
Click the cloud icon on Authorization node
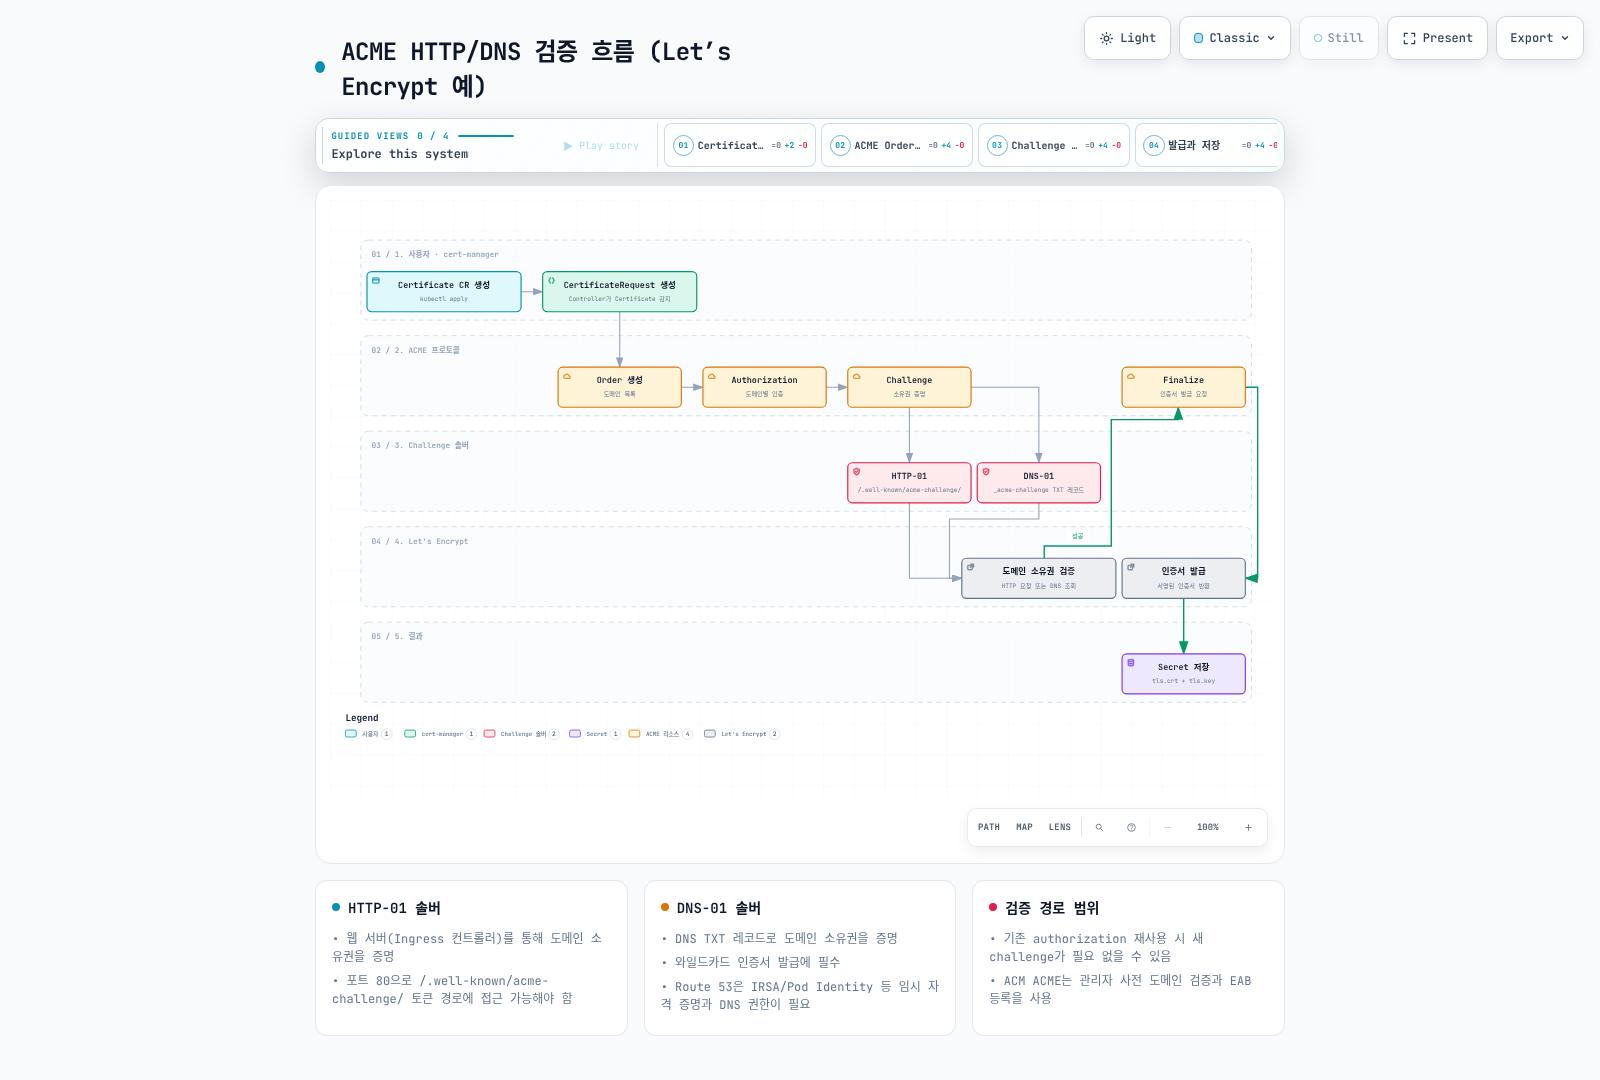[712, 377]
